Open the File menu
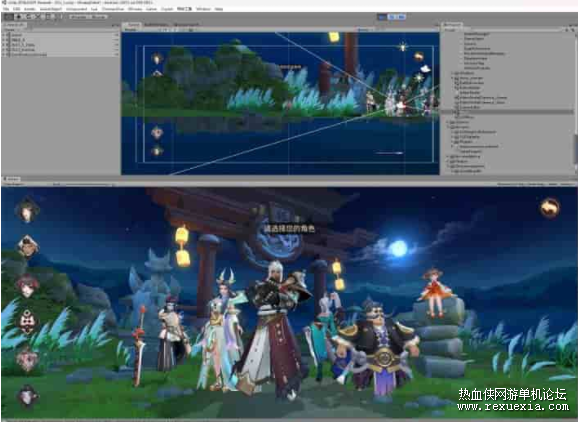The height and width of the screenshot is (422, 578). (6, 8)
